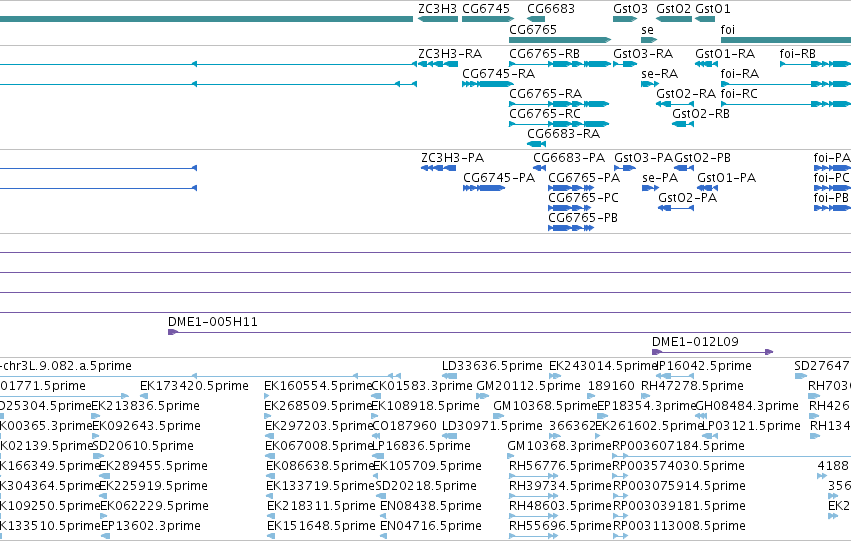Screen dimensions: 851x541
Task: Open the CG6765 gene label
Action: click(x=533, y=29)
